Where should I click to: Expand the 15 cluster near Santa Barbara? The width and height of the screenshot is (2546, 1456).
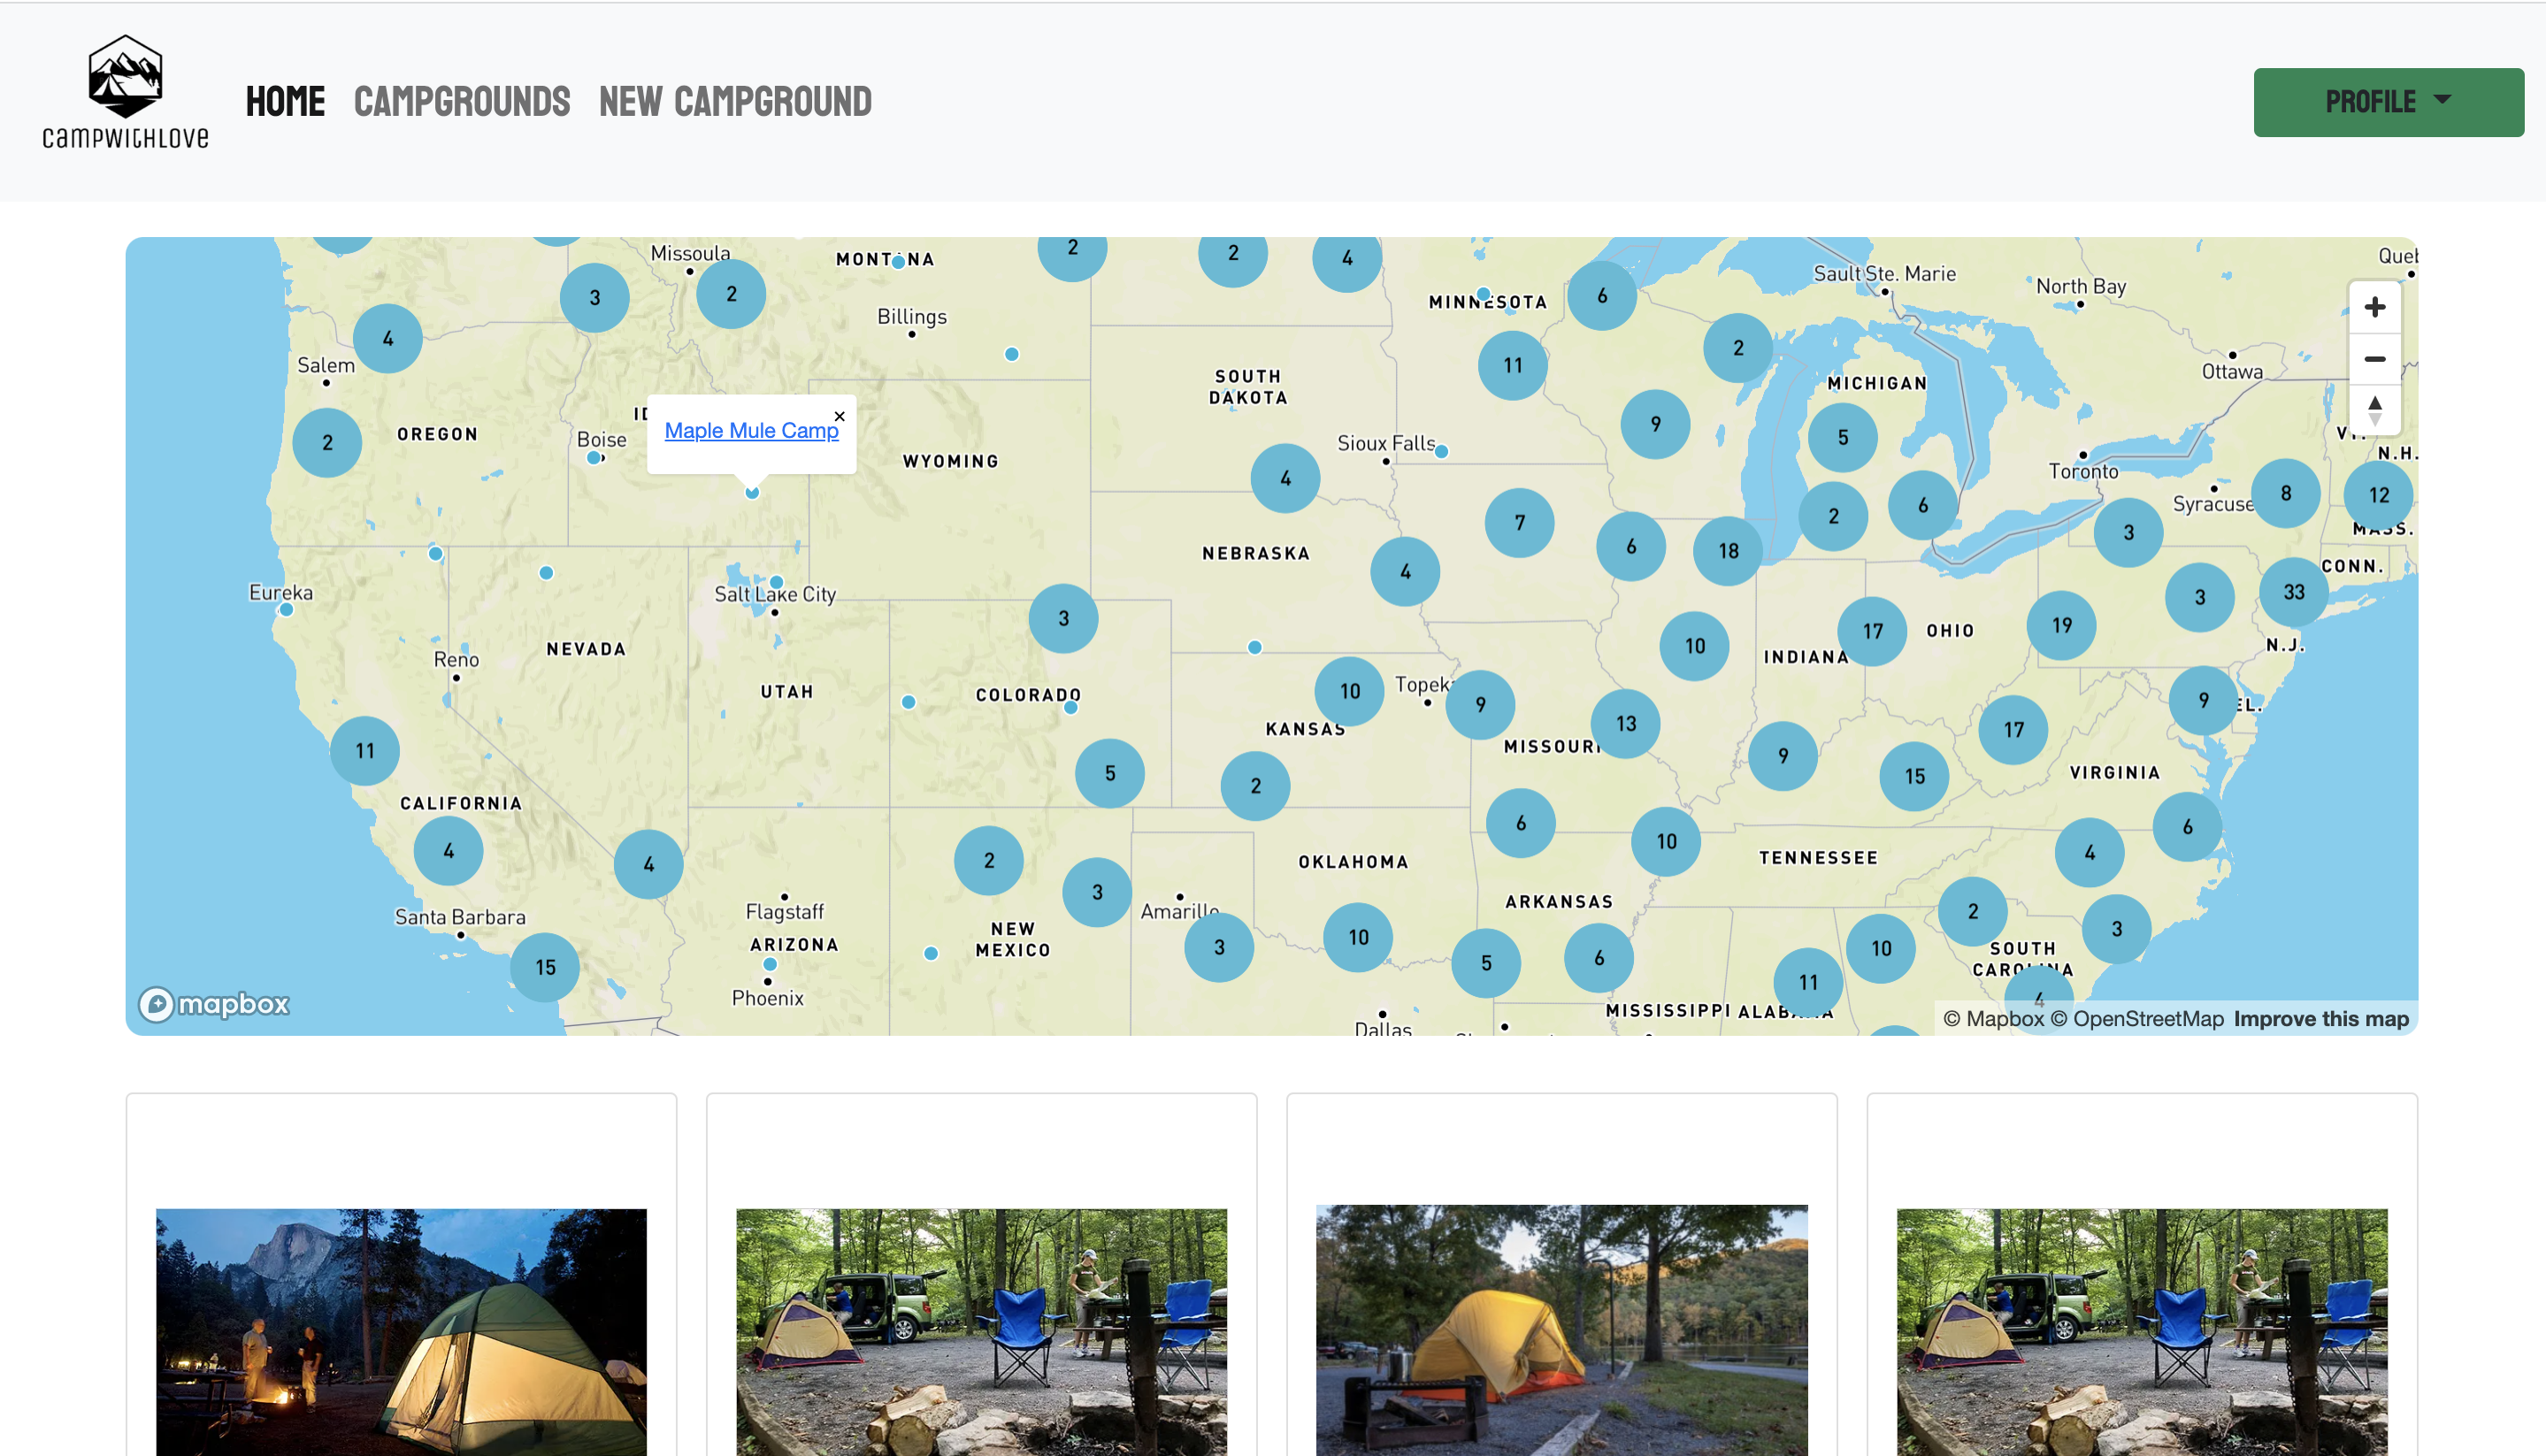click(545, 967)
